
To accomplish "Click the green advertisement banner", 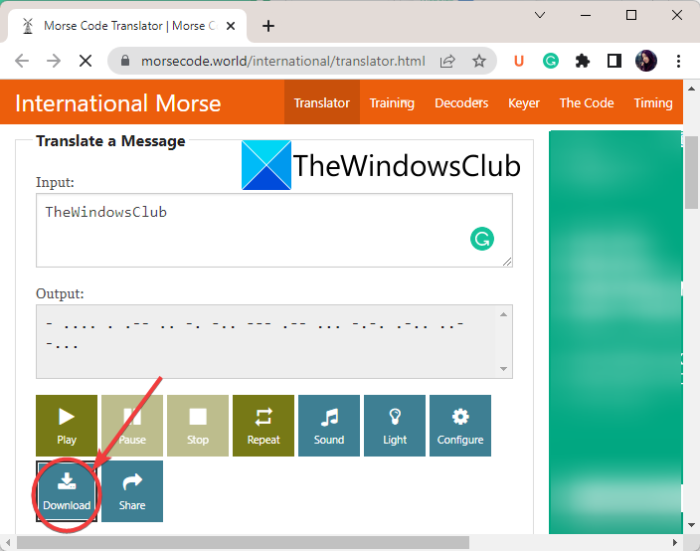I will click(x=616, y=332).
